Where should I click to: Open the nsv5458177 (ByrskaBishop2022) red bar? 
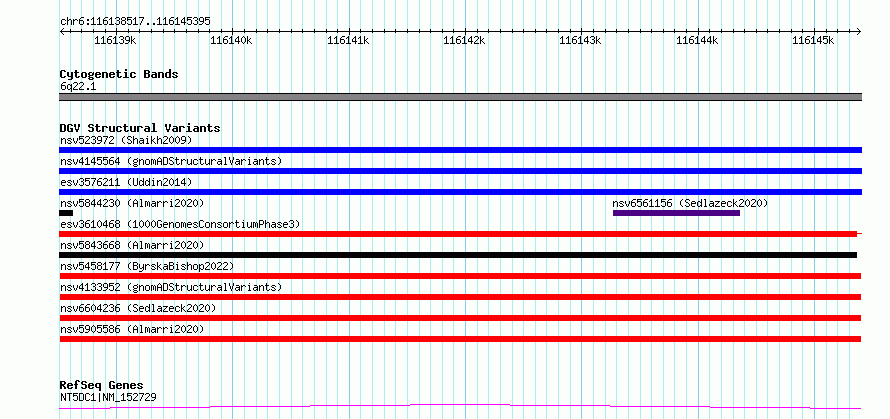pyautogui.click(x=460, y=276)
